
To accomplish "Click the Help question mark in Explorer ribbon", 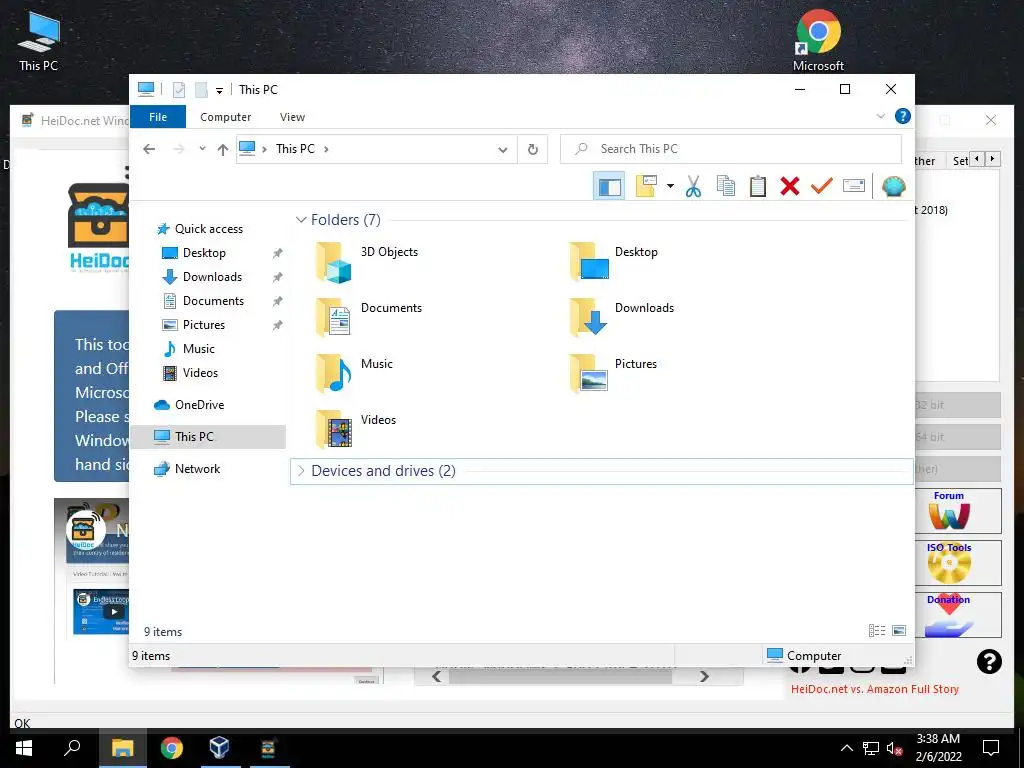I will tap(903, 116).
